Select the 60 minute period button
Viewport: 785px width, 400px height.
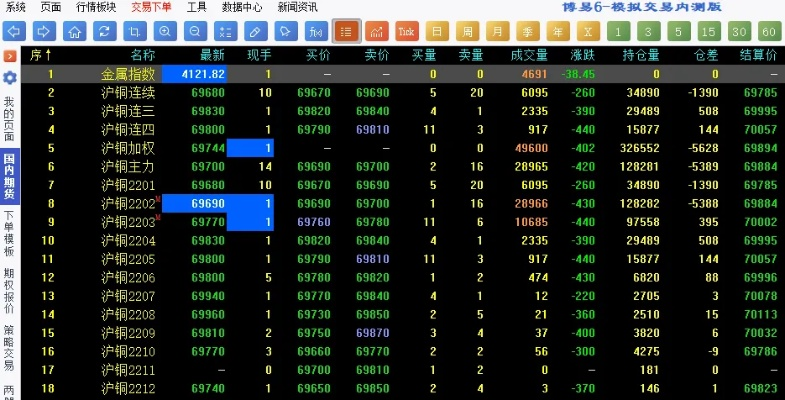coord(768,31)
